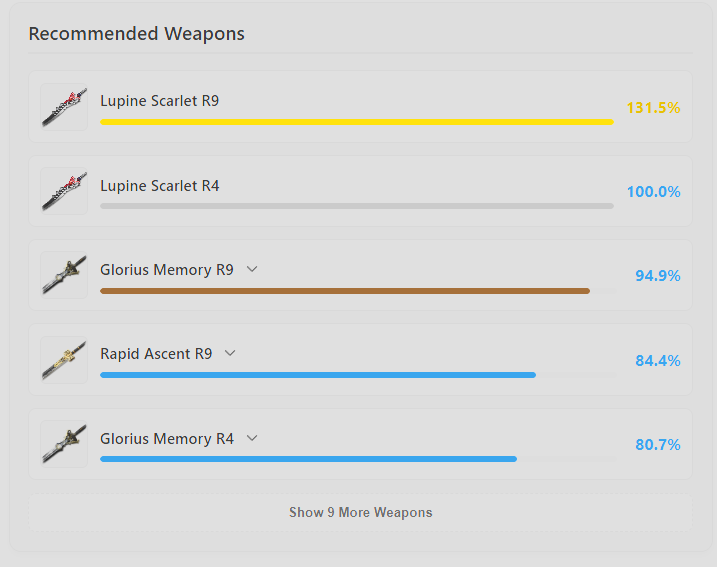This screenshot has width=717, height=567.
Task: Click the Glorius Memory R9 sword icon
Action: [64, 275]
